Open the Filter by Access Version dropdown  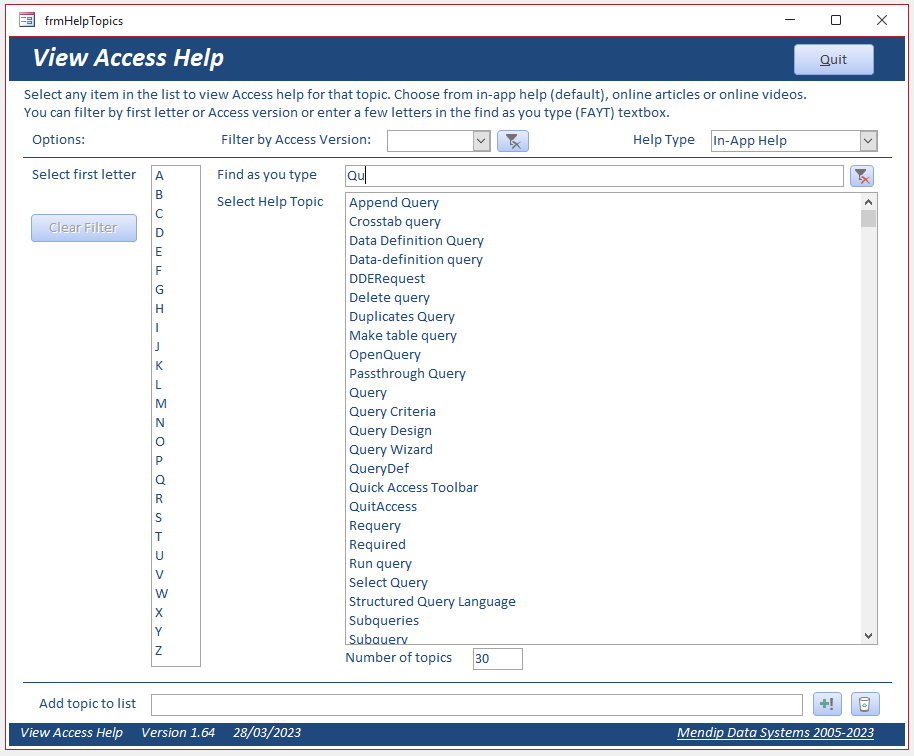point(481,141)
